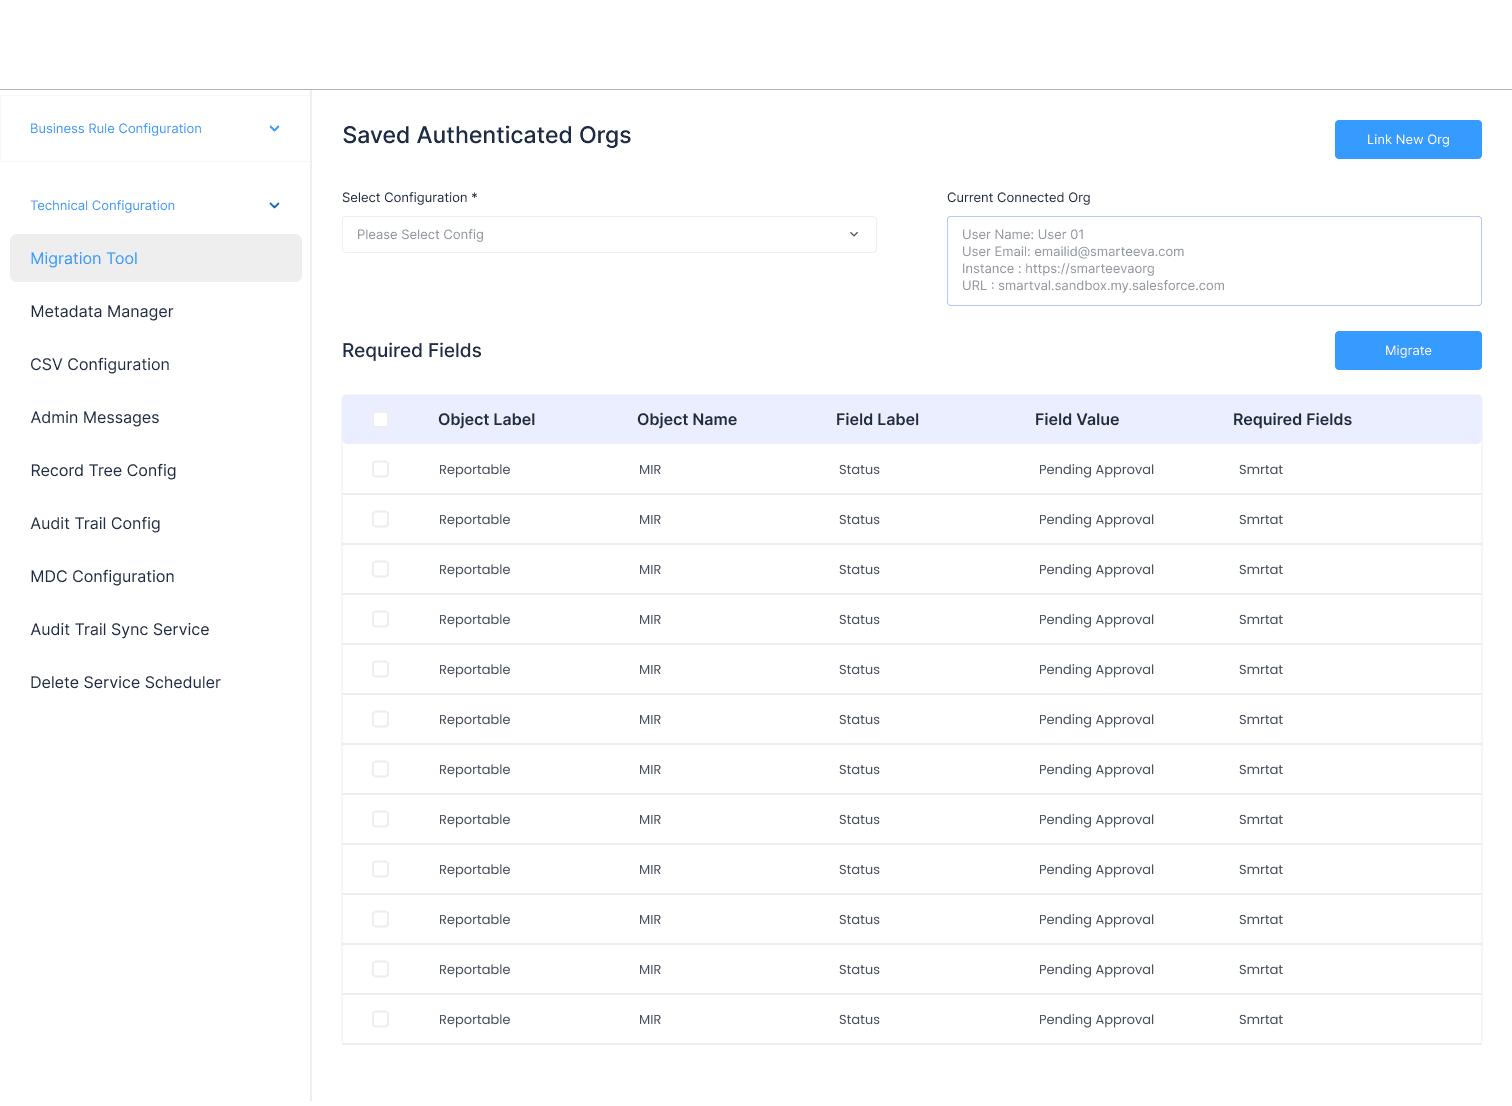Click the Migrate button
Screen dimensions: 1512x1106
point(1408,351)
